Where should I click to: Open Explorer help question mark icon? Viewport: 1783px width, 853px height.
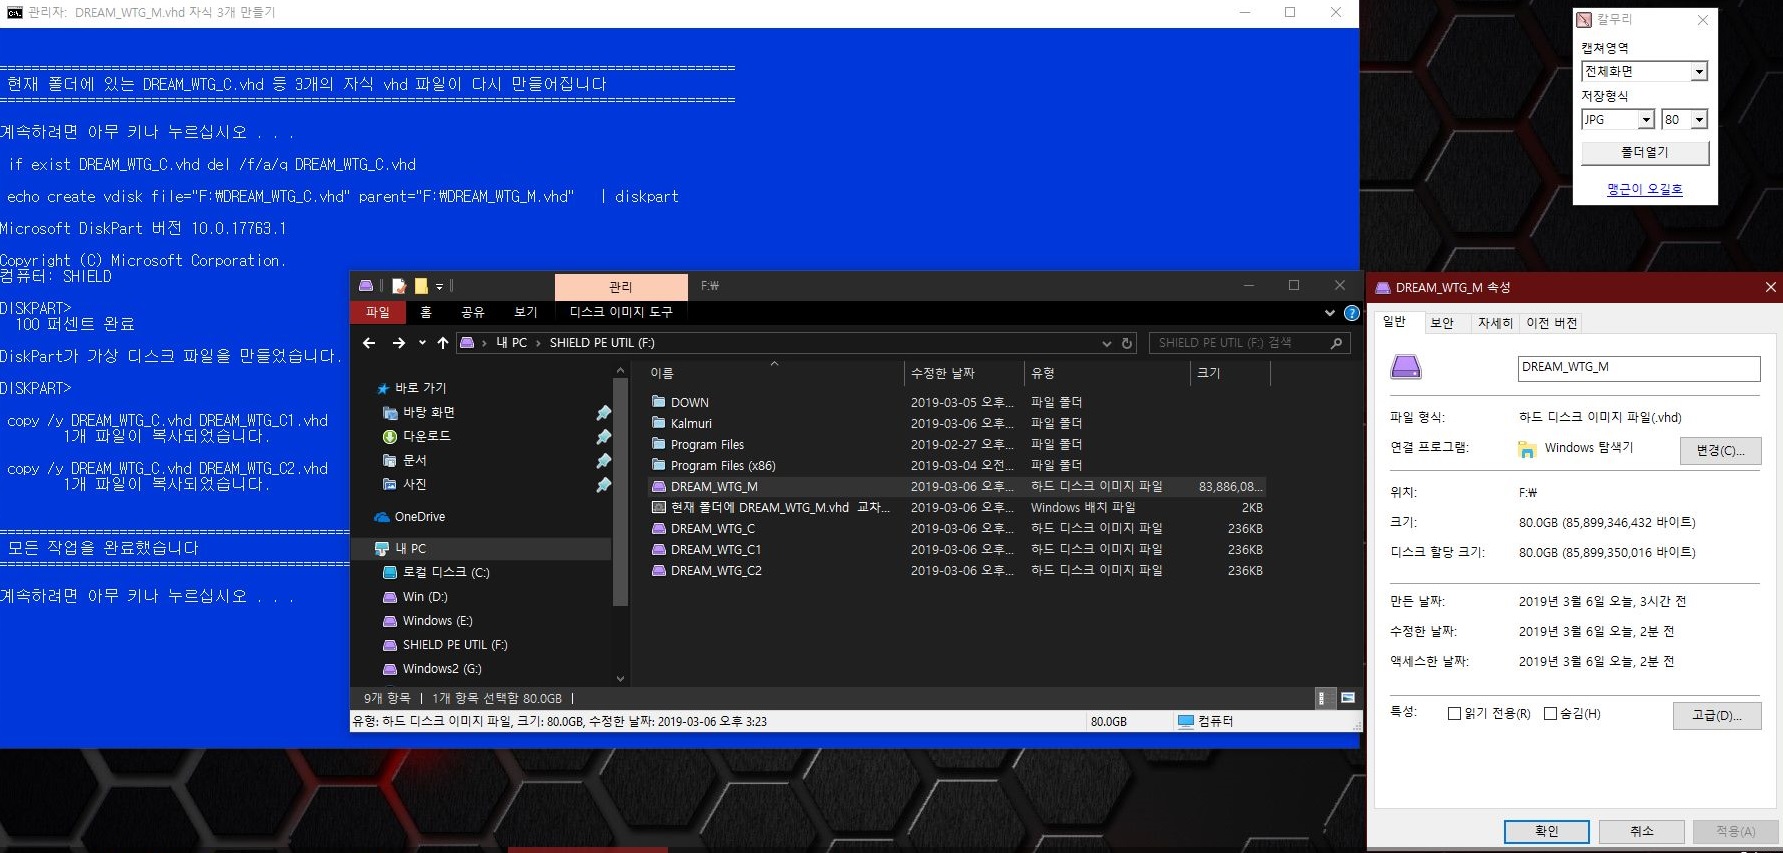click(x=1352, y=313)
